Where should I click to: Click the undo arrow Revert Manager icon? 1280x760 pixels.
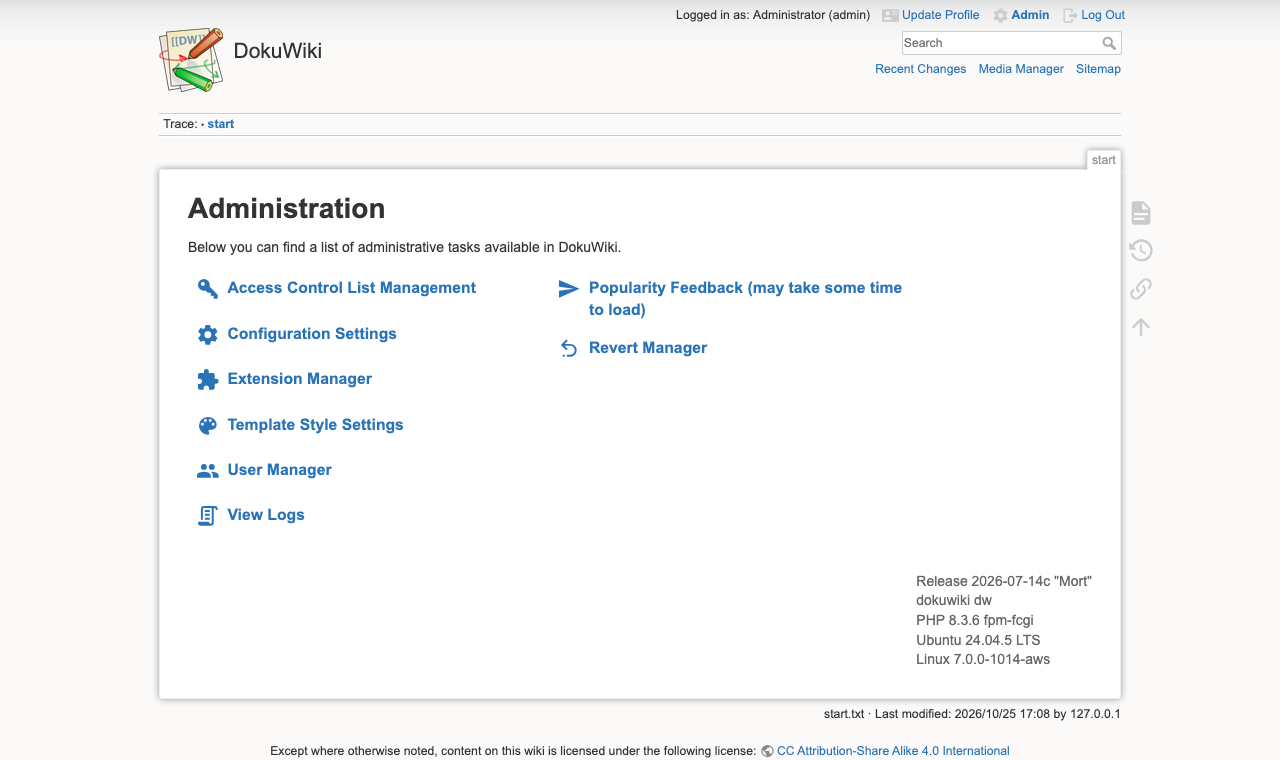click(x=568, y=349)
